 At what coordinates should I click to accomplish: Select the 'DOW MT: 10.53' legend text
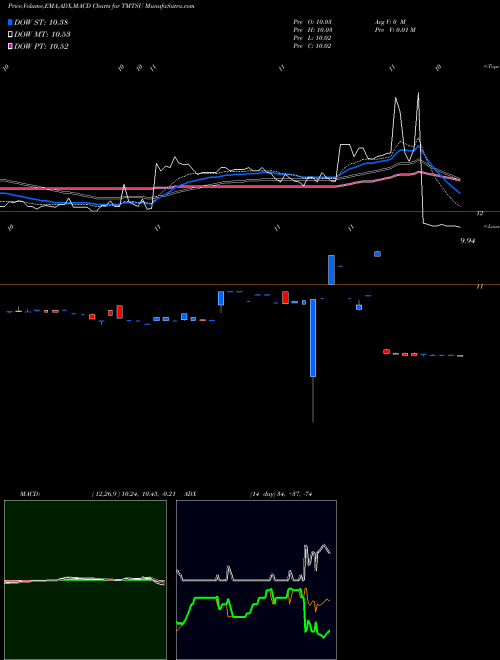point(42,35)
